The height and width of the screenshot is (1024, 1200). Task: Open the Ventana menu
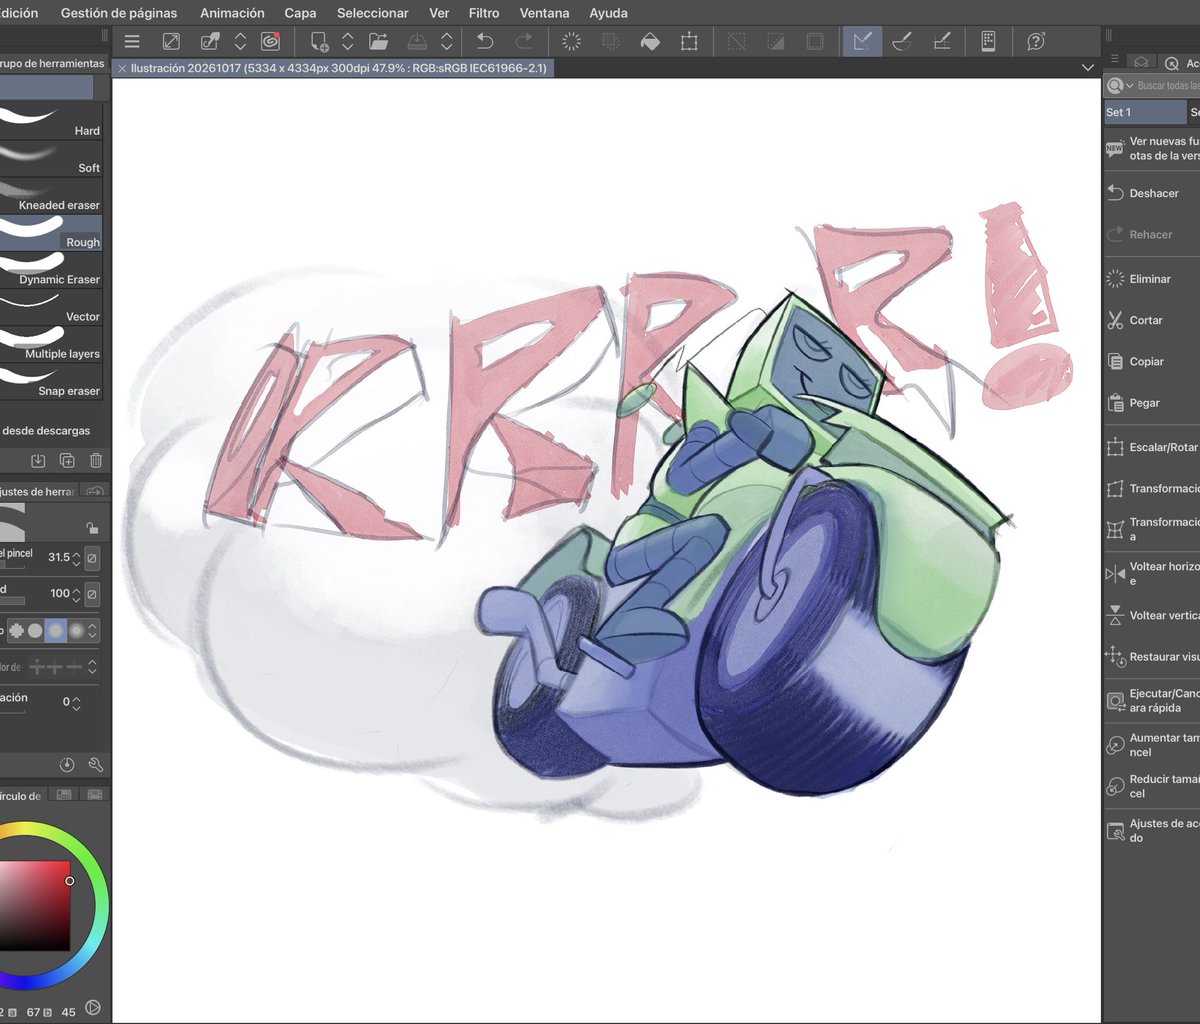pos(544,13)
